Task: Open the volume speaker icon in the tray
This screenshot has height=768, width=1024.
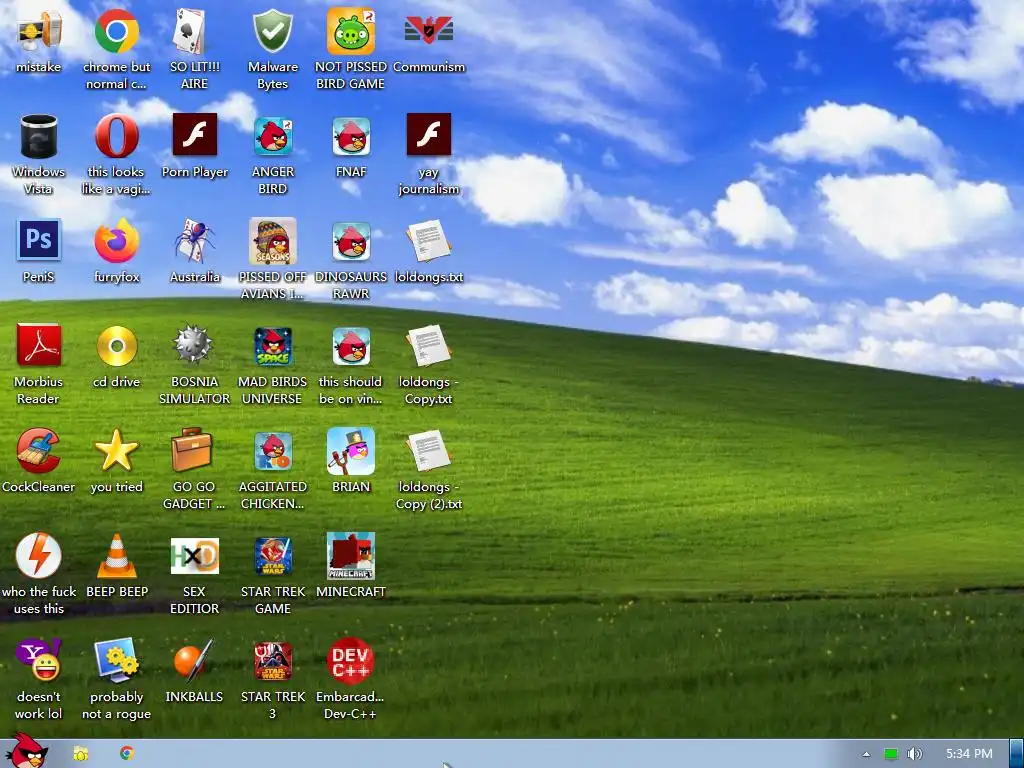Action: 914,754
